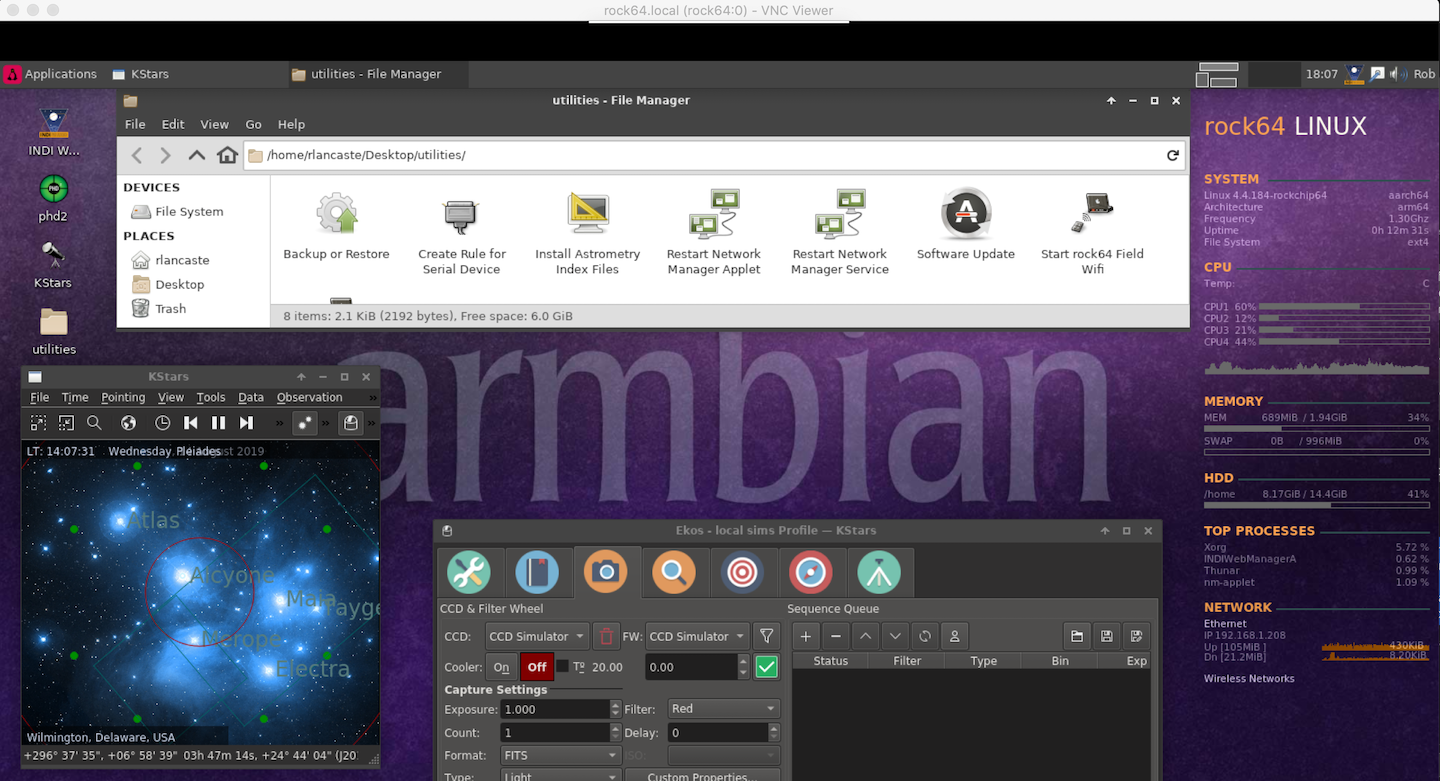Click the Exposure spin box arrows
Image resolution: width=1440 pixels, height=781 pixels.
615,708
